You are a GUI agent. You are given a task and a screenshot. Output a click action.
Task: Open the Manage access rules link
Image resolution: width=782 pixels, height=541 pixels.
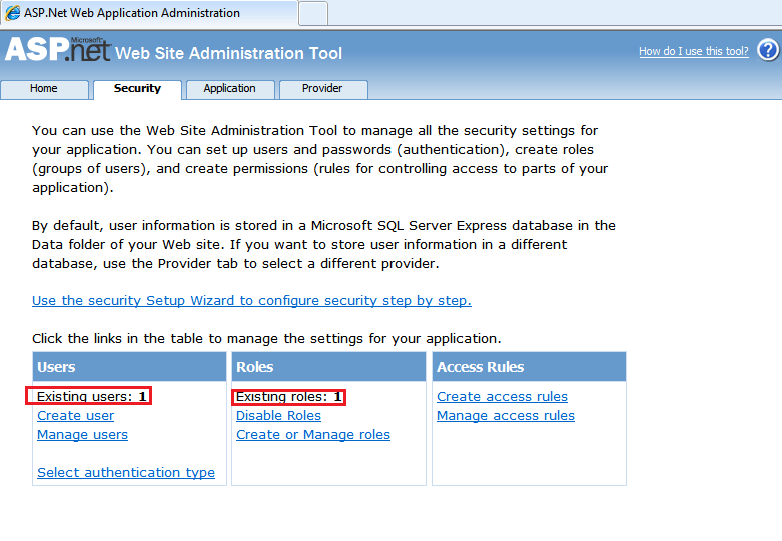[506, 416]
